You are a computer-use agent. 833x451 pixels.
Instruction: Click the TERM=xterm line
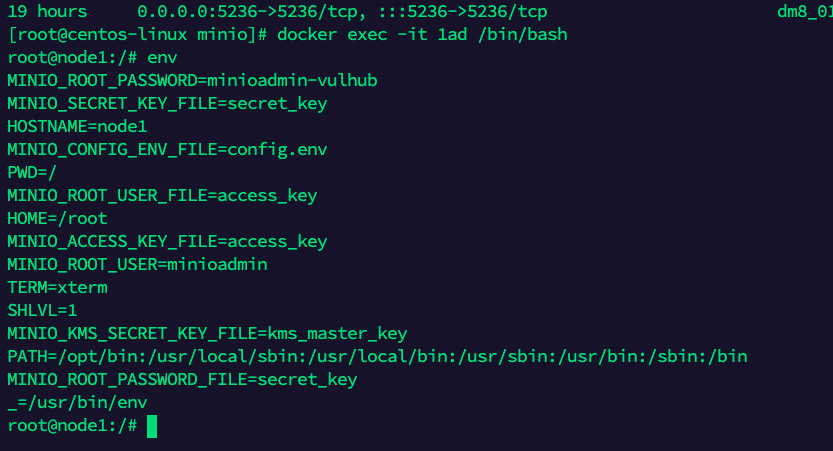point(57,288)
